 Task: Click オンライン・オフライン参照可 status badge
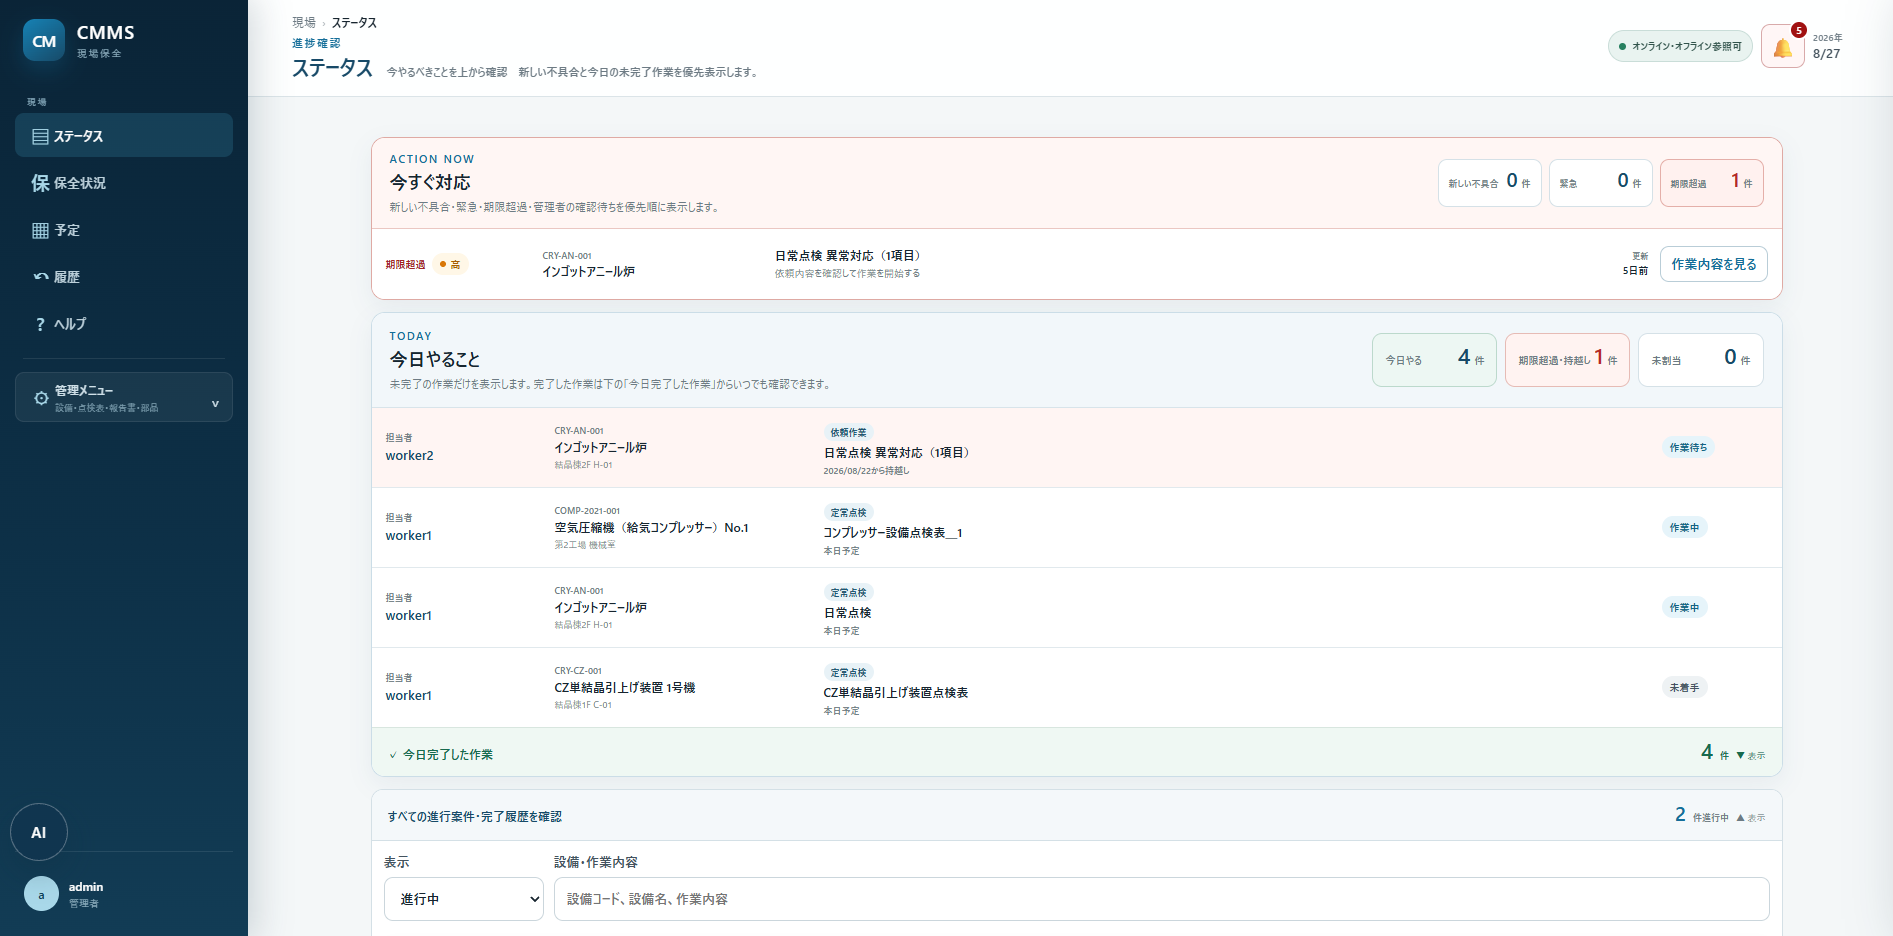pos(1680,46)
